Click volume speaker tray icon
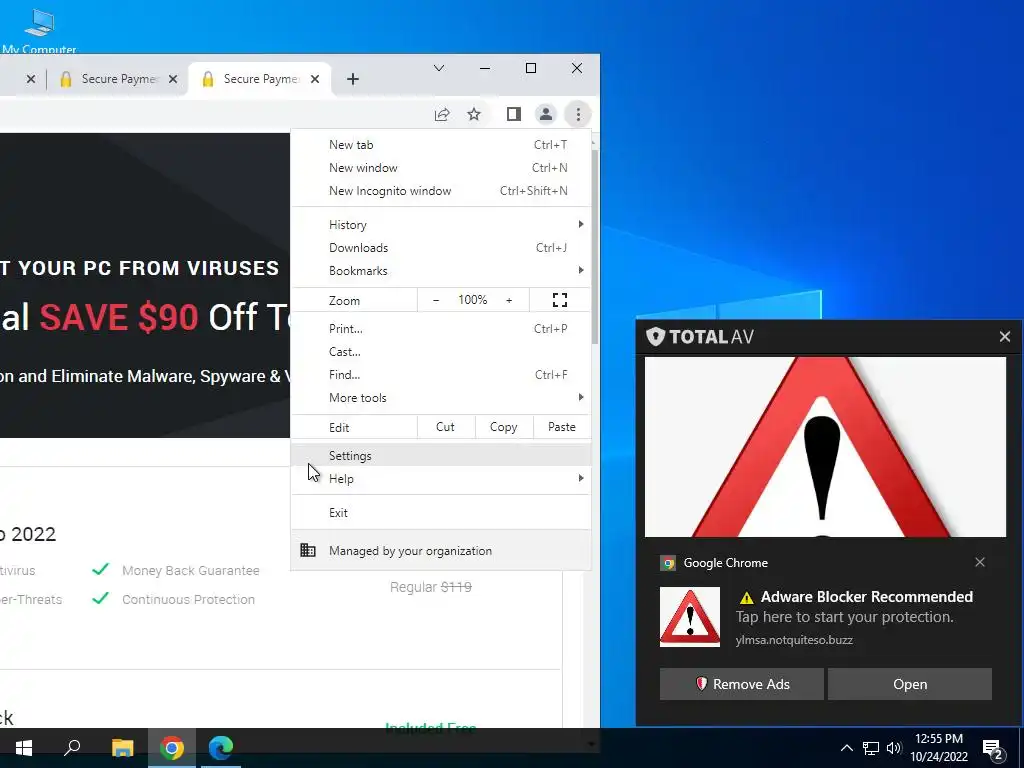The height and width of the screenshot is (768, 1024). pos(894,748)
